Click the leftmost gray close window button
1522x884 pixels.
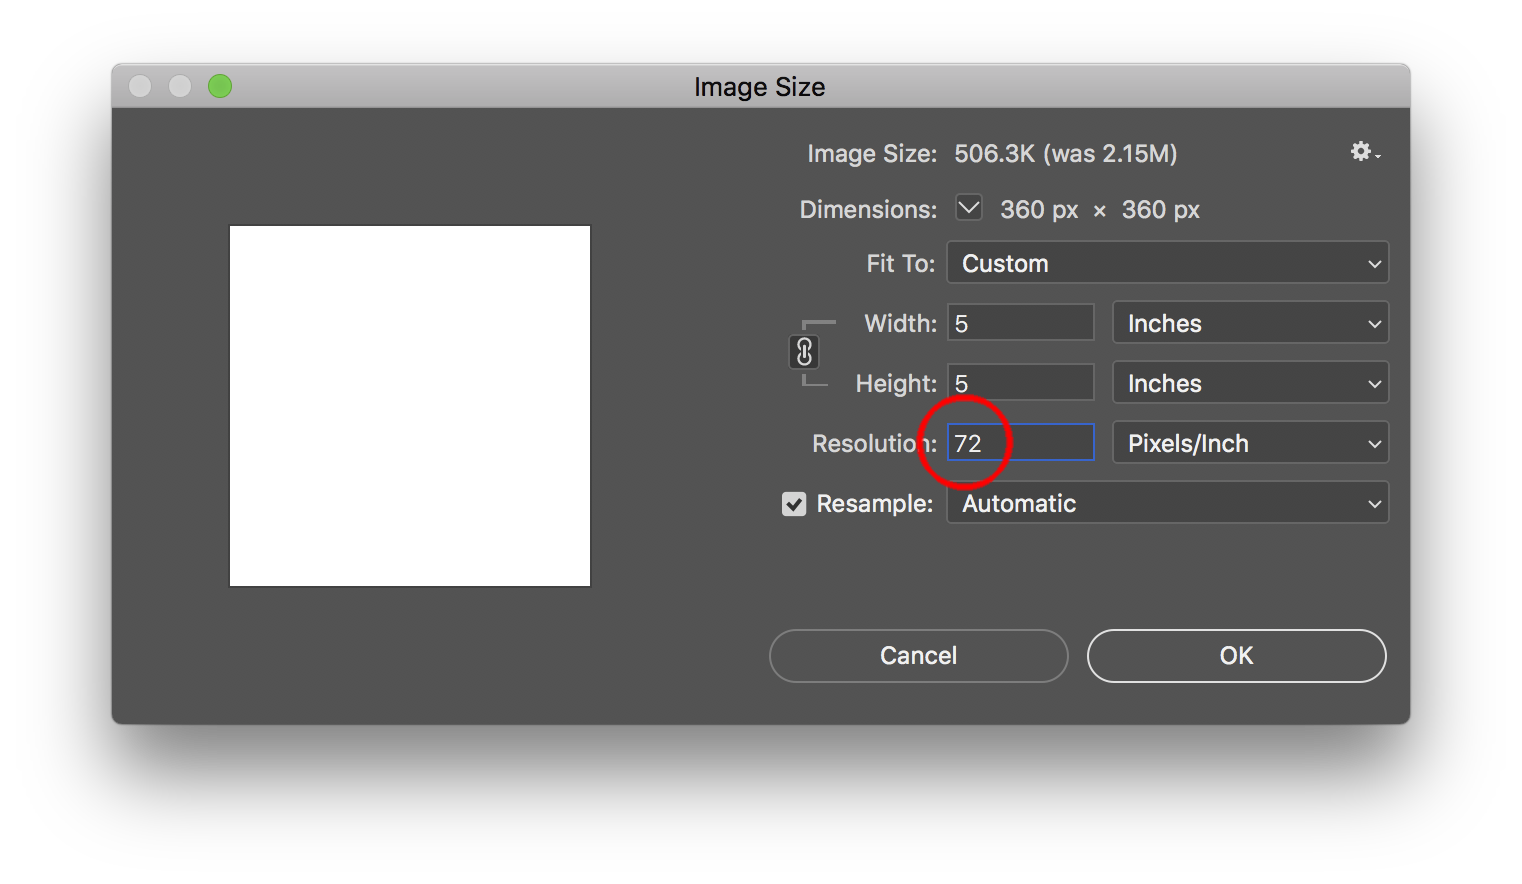[x=140, y=87]
